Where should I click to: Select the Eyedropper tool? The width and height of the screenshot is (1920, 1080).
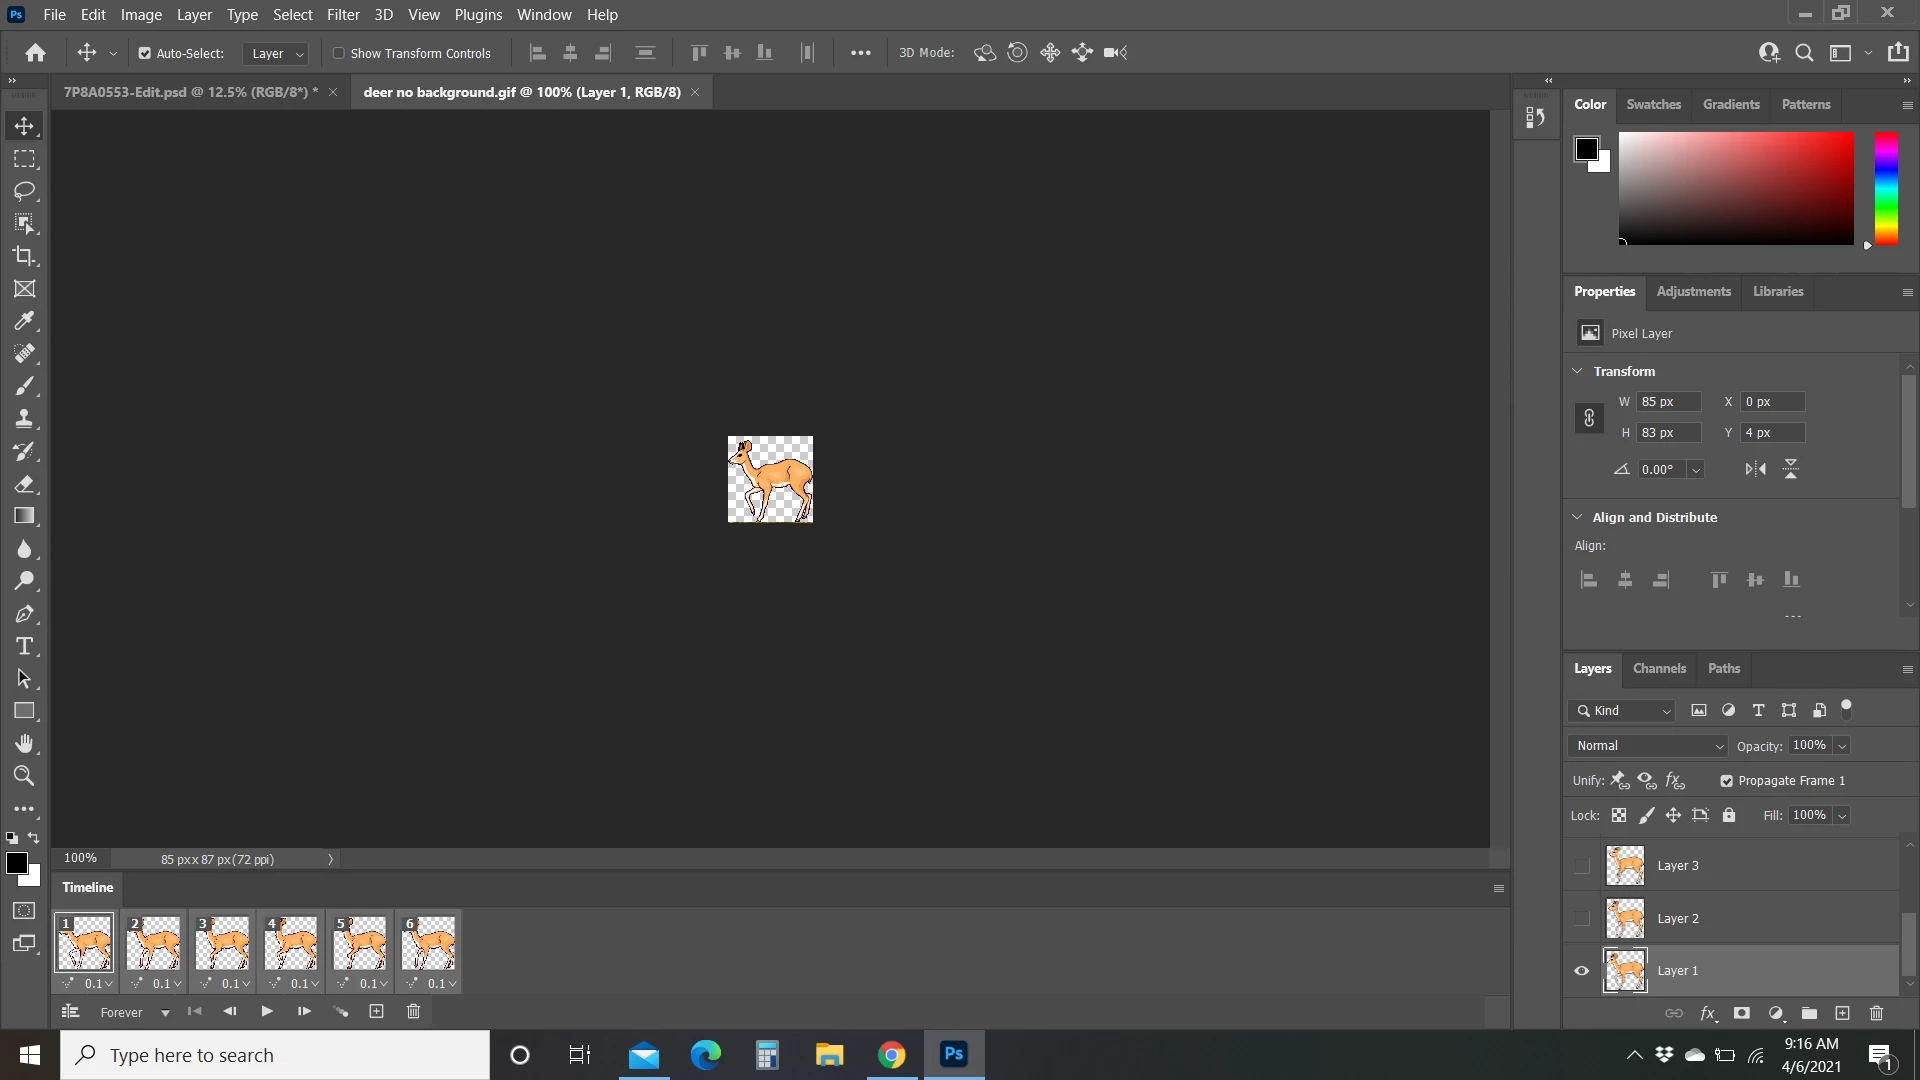tap(24, 321)
